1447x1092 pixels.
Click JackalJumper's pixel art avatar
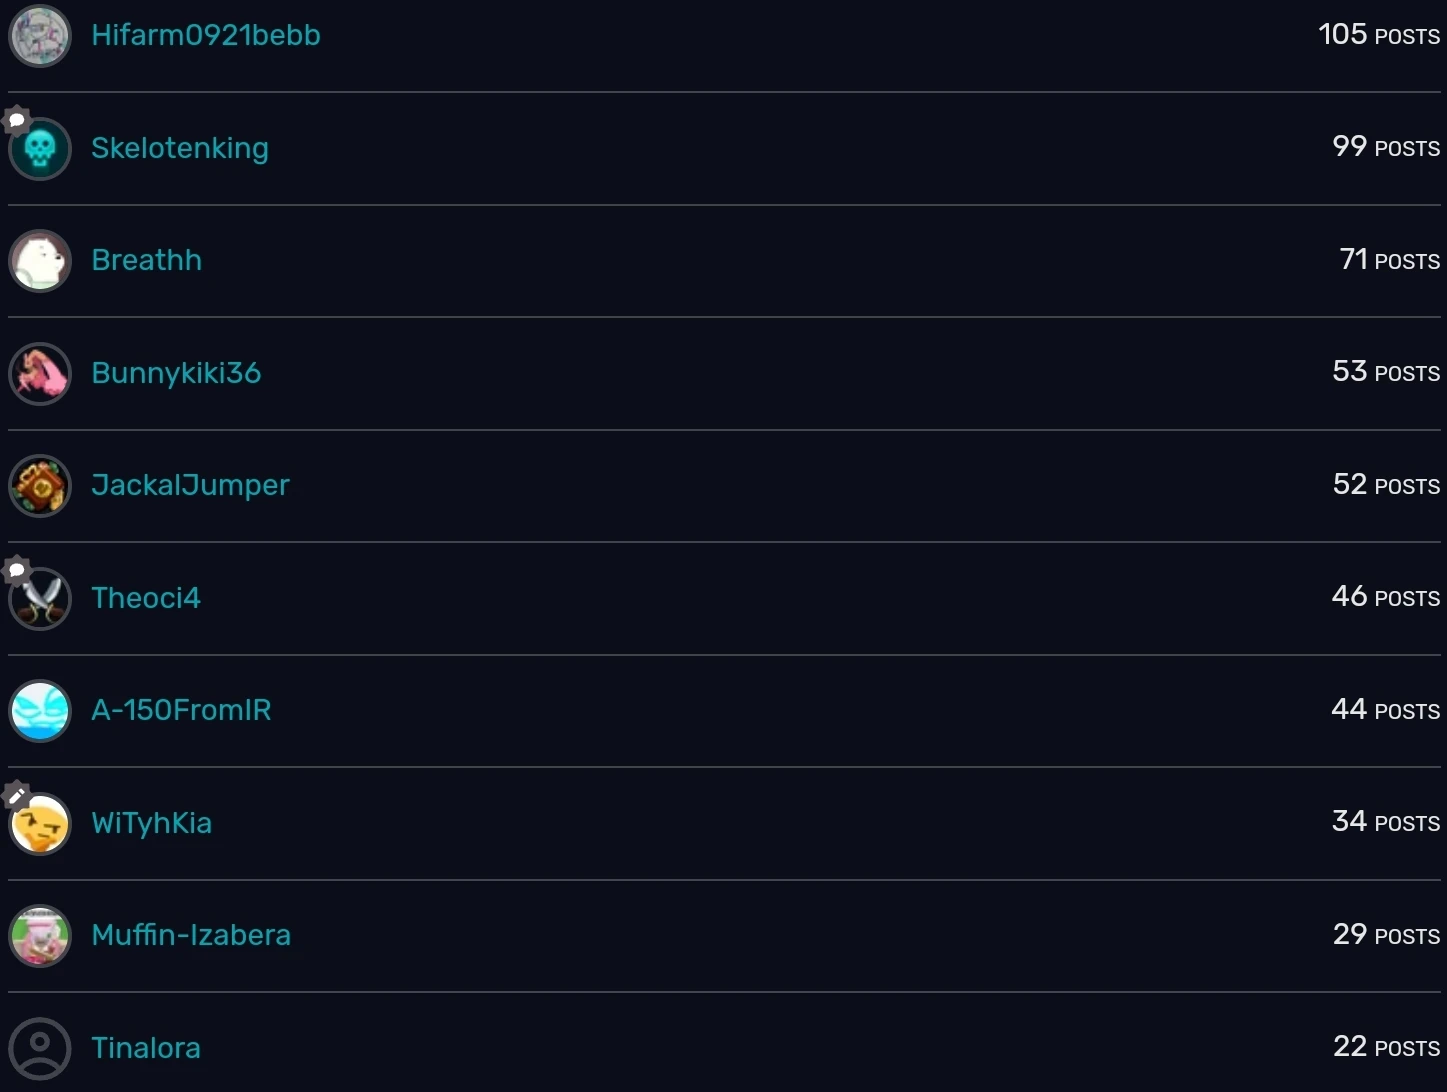pyautogui.click(x=40, y=486)
